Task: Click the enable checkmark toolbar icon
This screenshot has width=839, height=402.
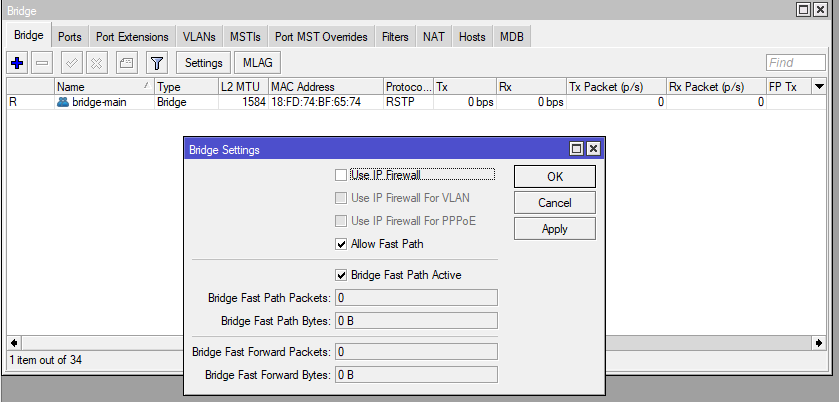Action: [72, 63]
